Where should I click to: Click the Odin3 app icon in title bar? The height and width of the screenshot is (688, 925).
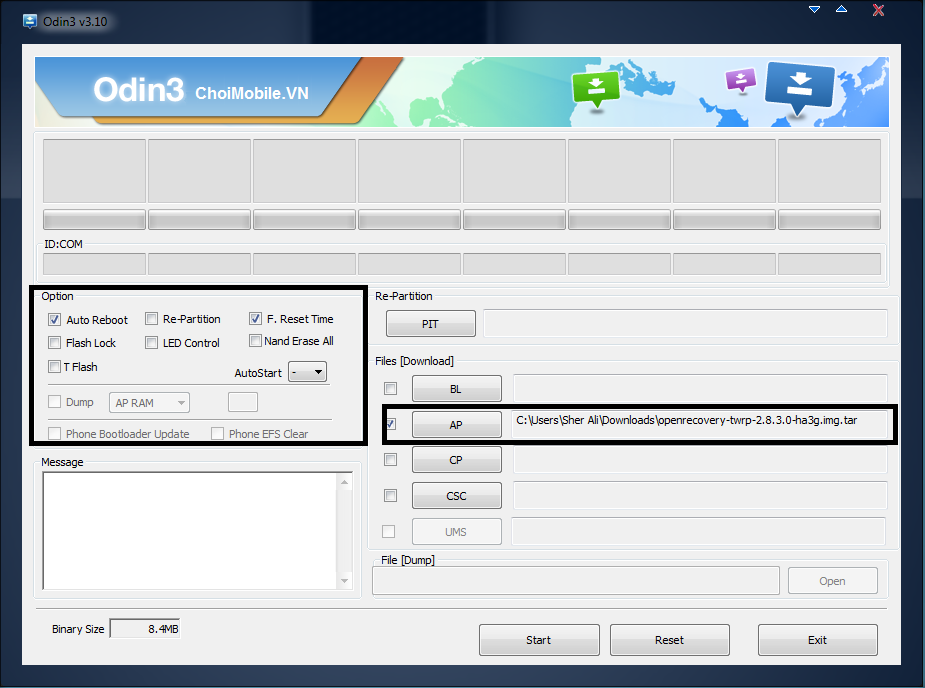click(x=29, y=21)
